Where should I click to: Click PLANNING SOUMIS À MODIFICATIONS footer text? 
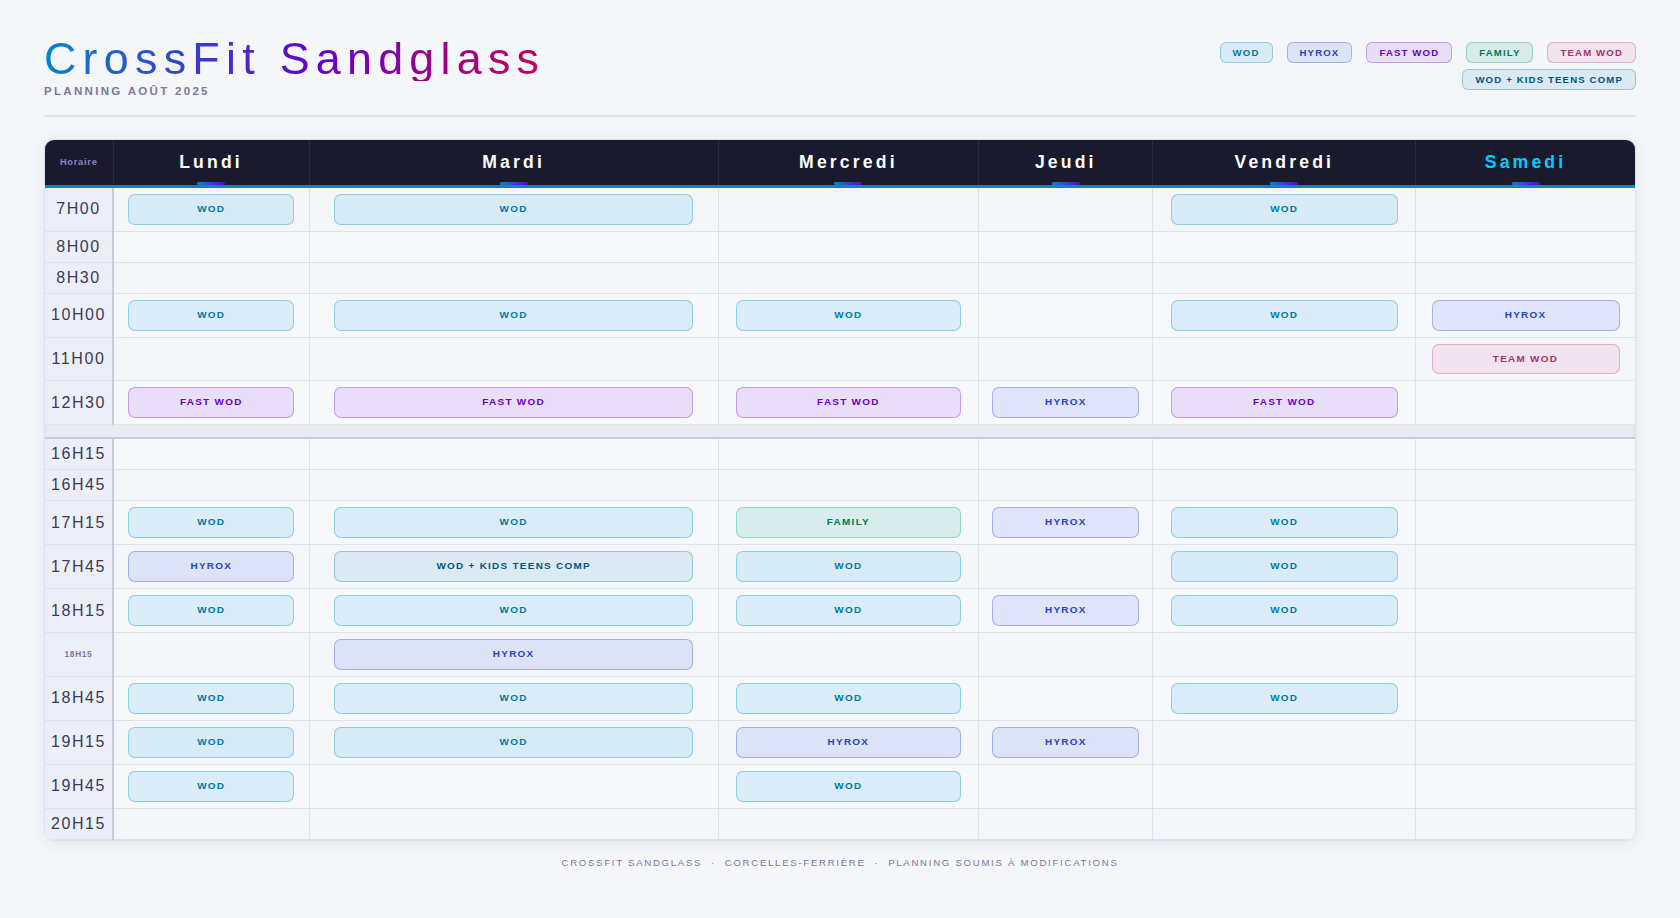coord(1003,863)
